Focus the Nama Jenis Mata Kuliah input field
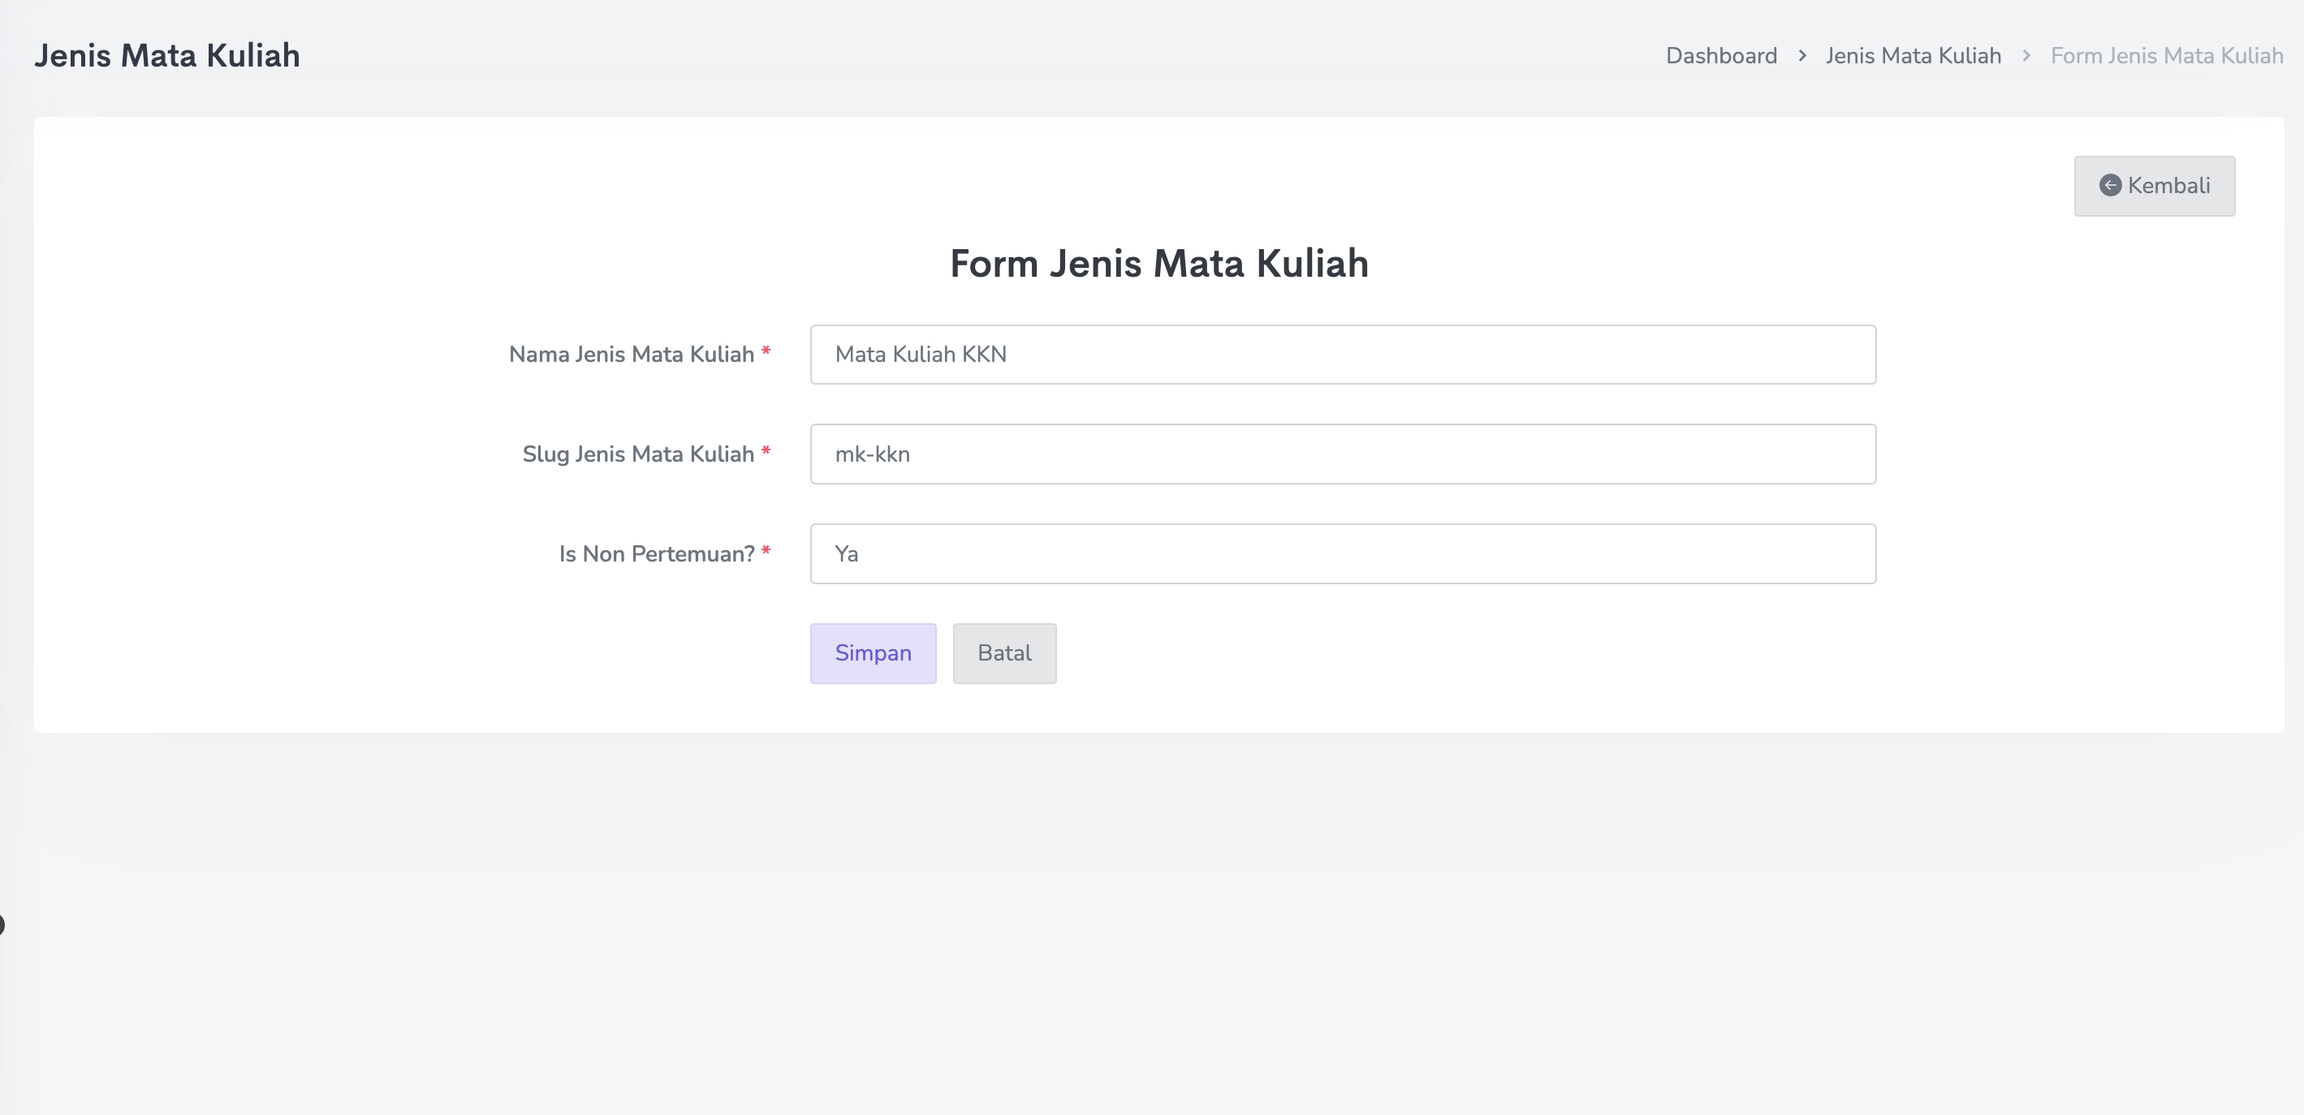The width and height of the screenshot is (2304, 1115). coord(1342,354)
